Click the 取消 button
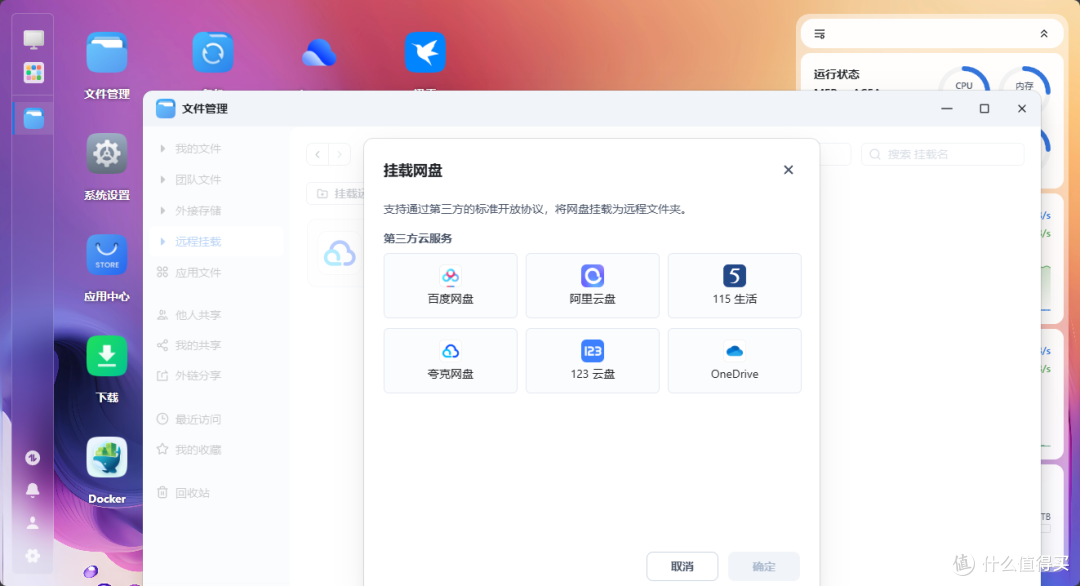The image size is (1080, 586). tap(682, 566)
